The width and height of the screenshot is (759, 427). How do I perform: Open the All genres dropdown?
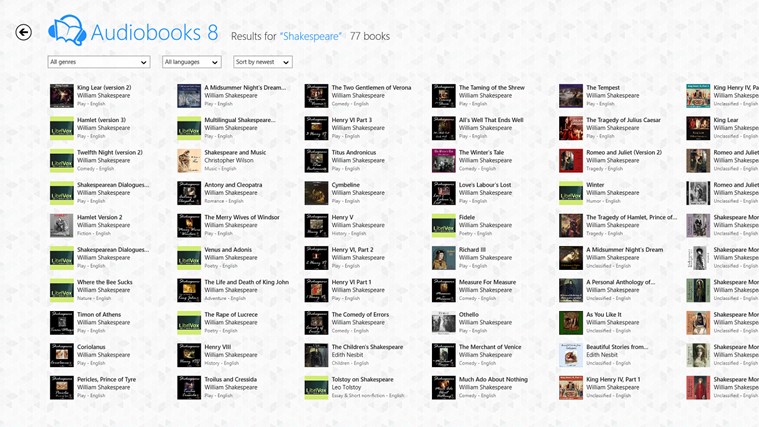[98, 62]
